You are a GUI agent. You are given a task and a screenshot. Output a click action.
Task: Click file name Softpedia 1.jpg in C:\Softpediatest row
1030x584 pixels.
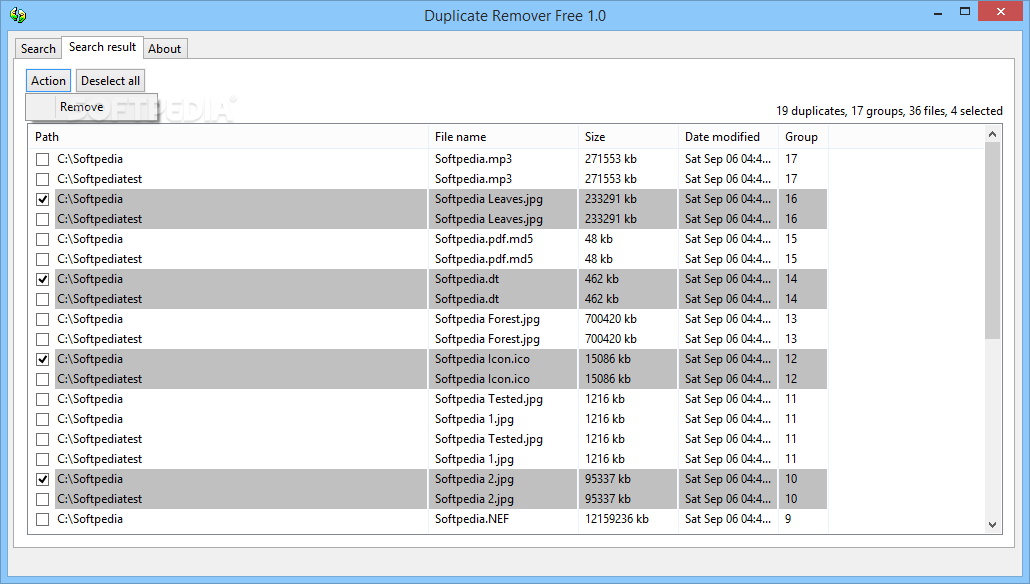click(x=474, y=459)
